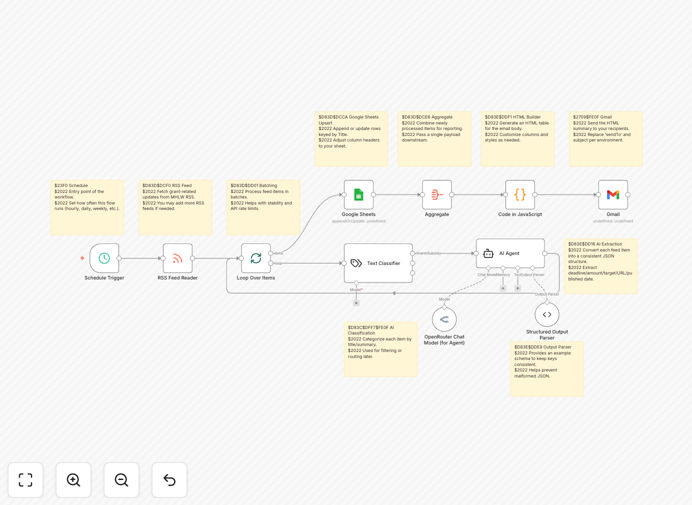
Task: Select the Schedule sticky note
Action: [x=87, y=207]
